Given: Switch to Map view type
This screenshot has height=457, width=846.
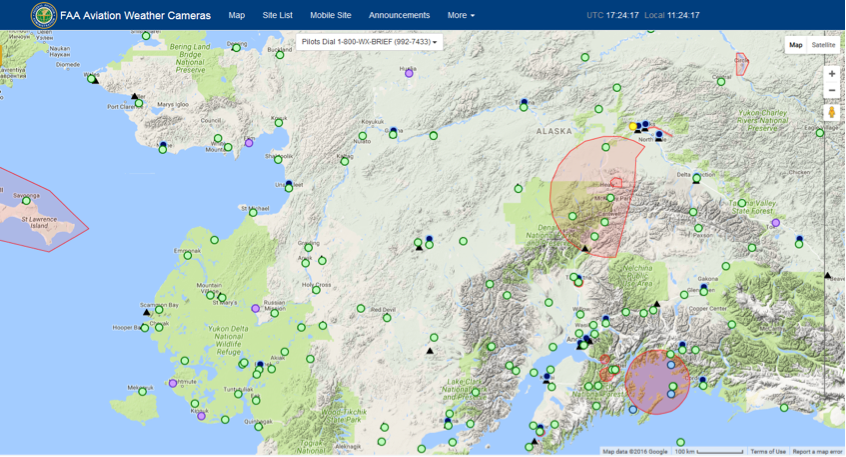Looking at the screenshot, I should click(x=795, y=45).
